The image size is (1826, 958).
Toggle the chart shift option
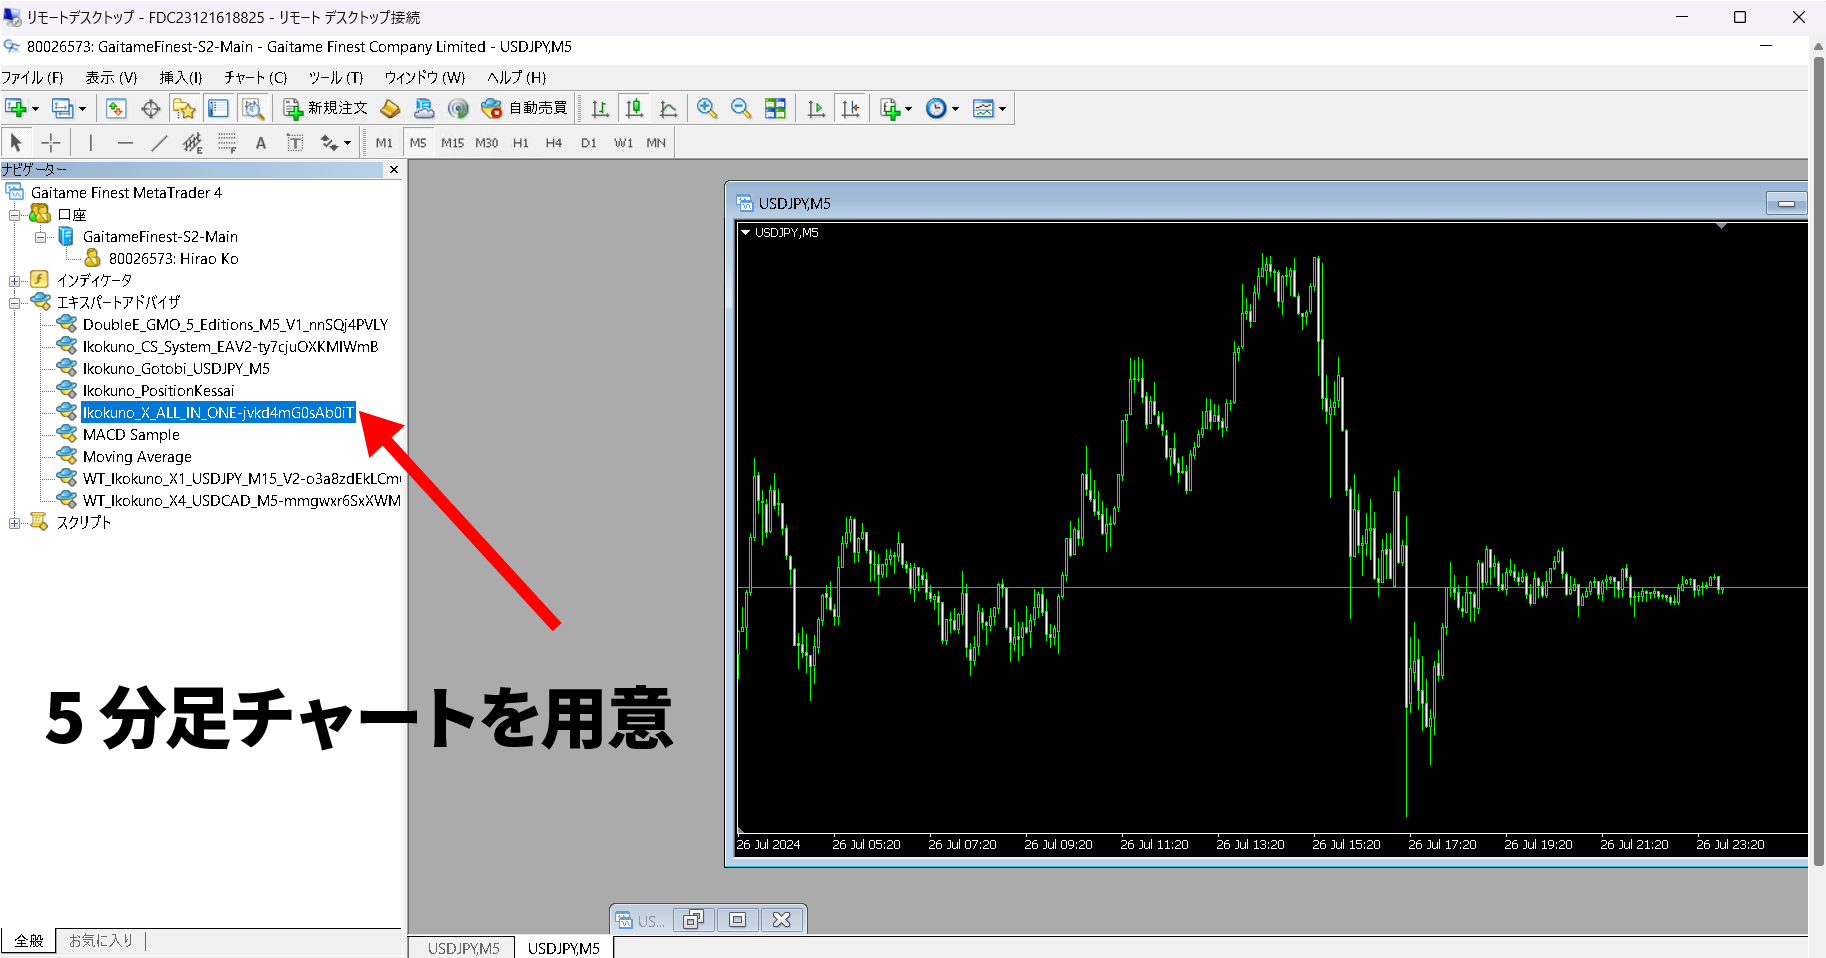[851, 108]
